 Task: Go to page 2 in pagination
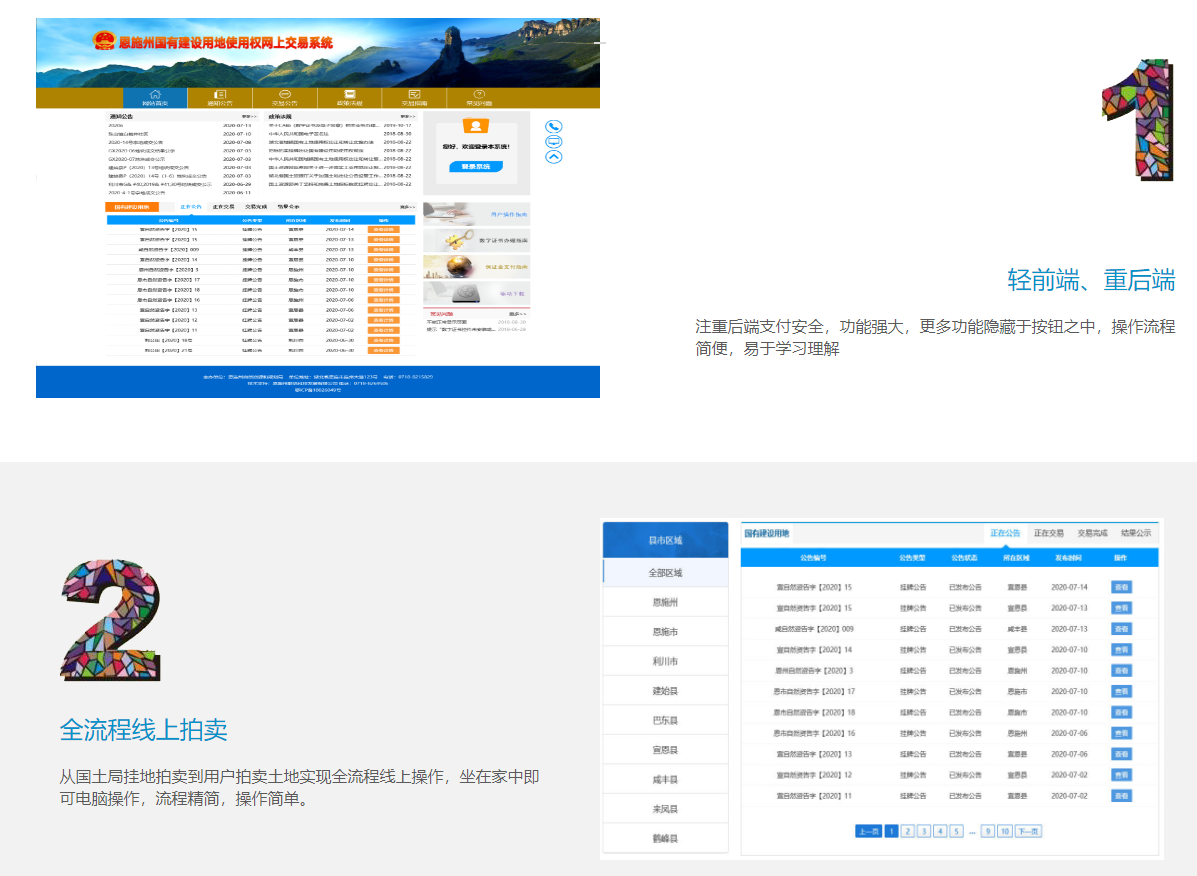click(x=907, y=831)
